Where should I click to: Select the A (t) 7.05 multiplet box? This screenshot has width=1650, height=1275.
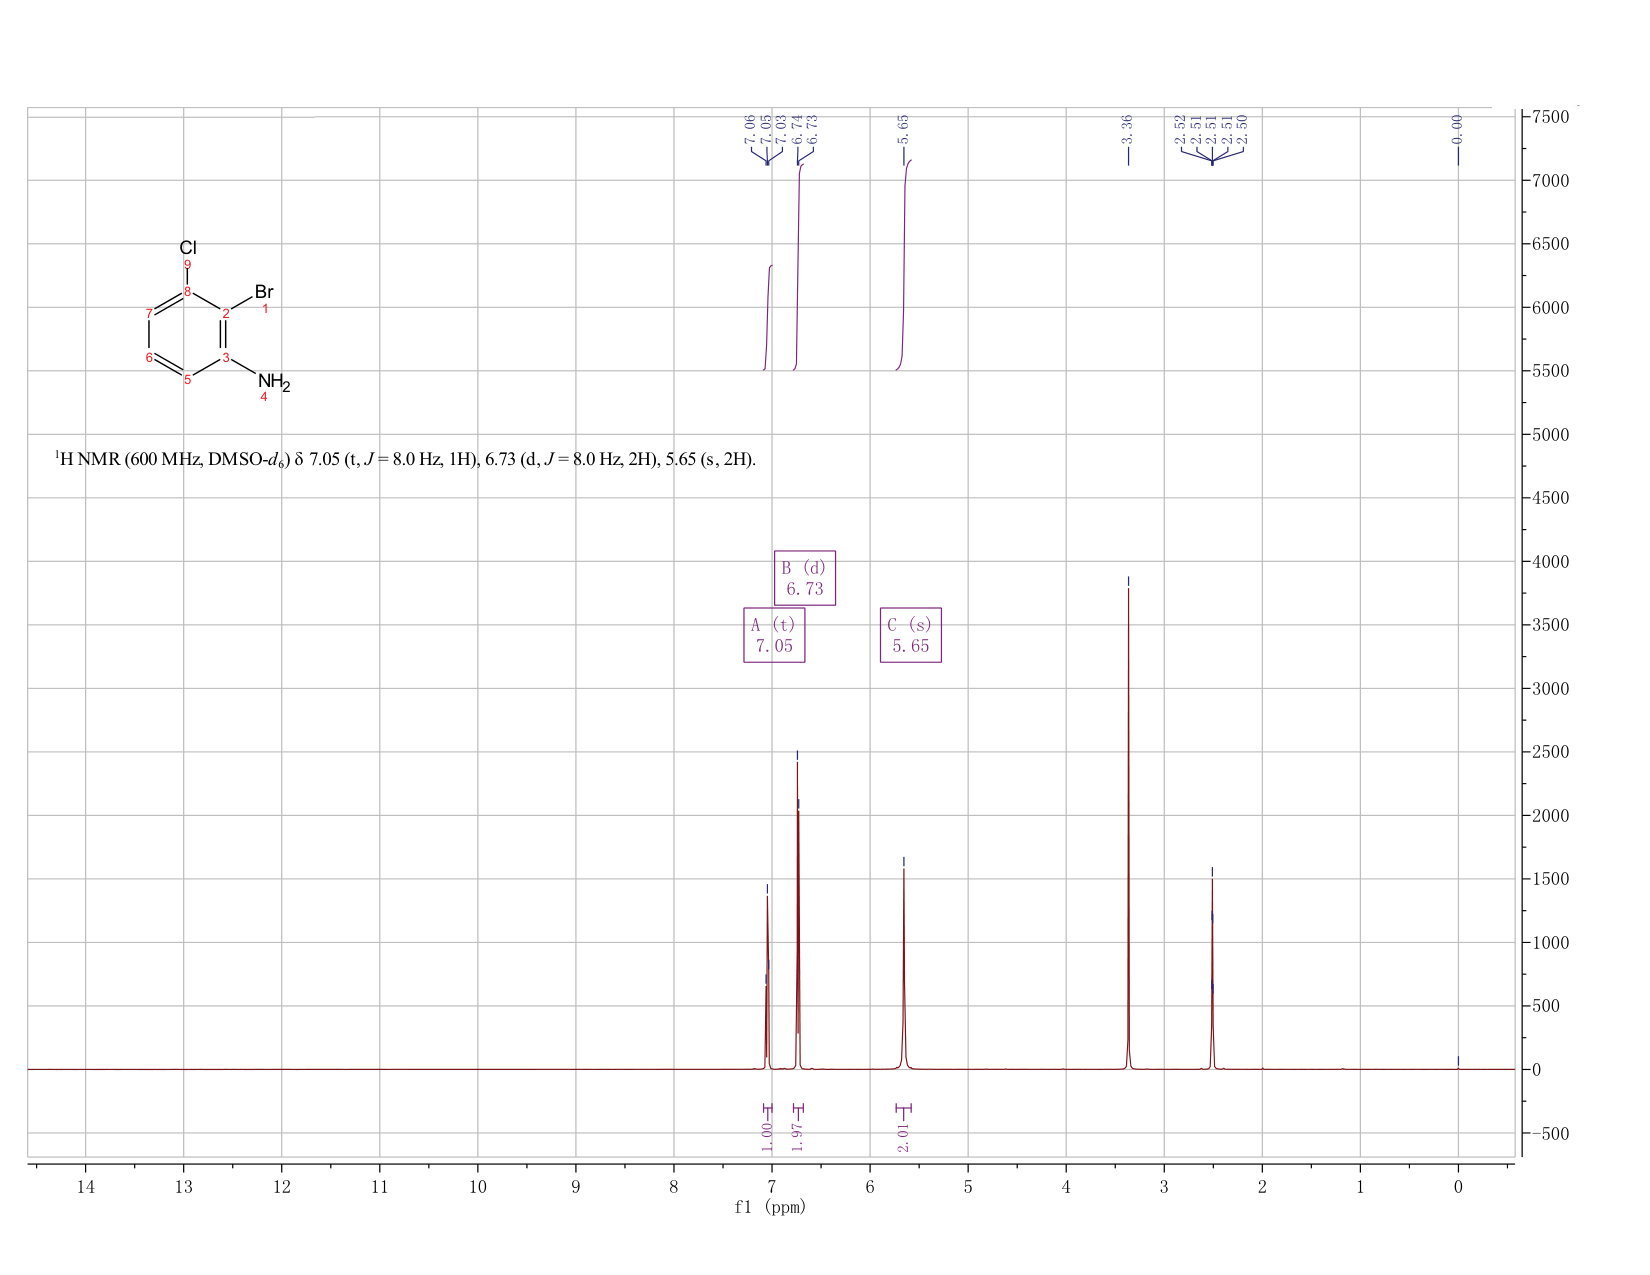(x=774, y=635)
